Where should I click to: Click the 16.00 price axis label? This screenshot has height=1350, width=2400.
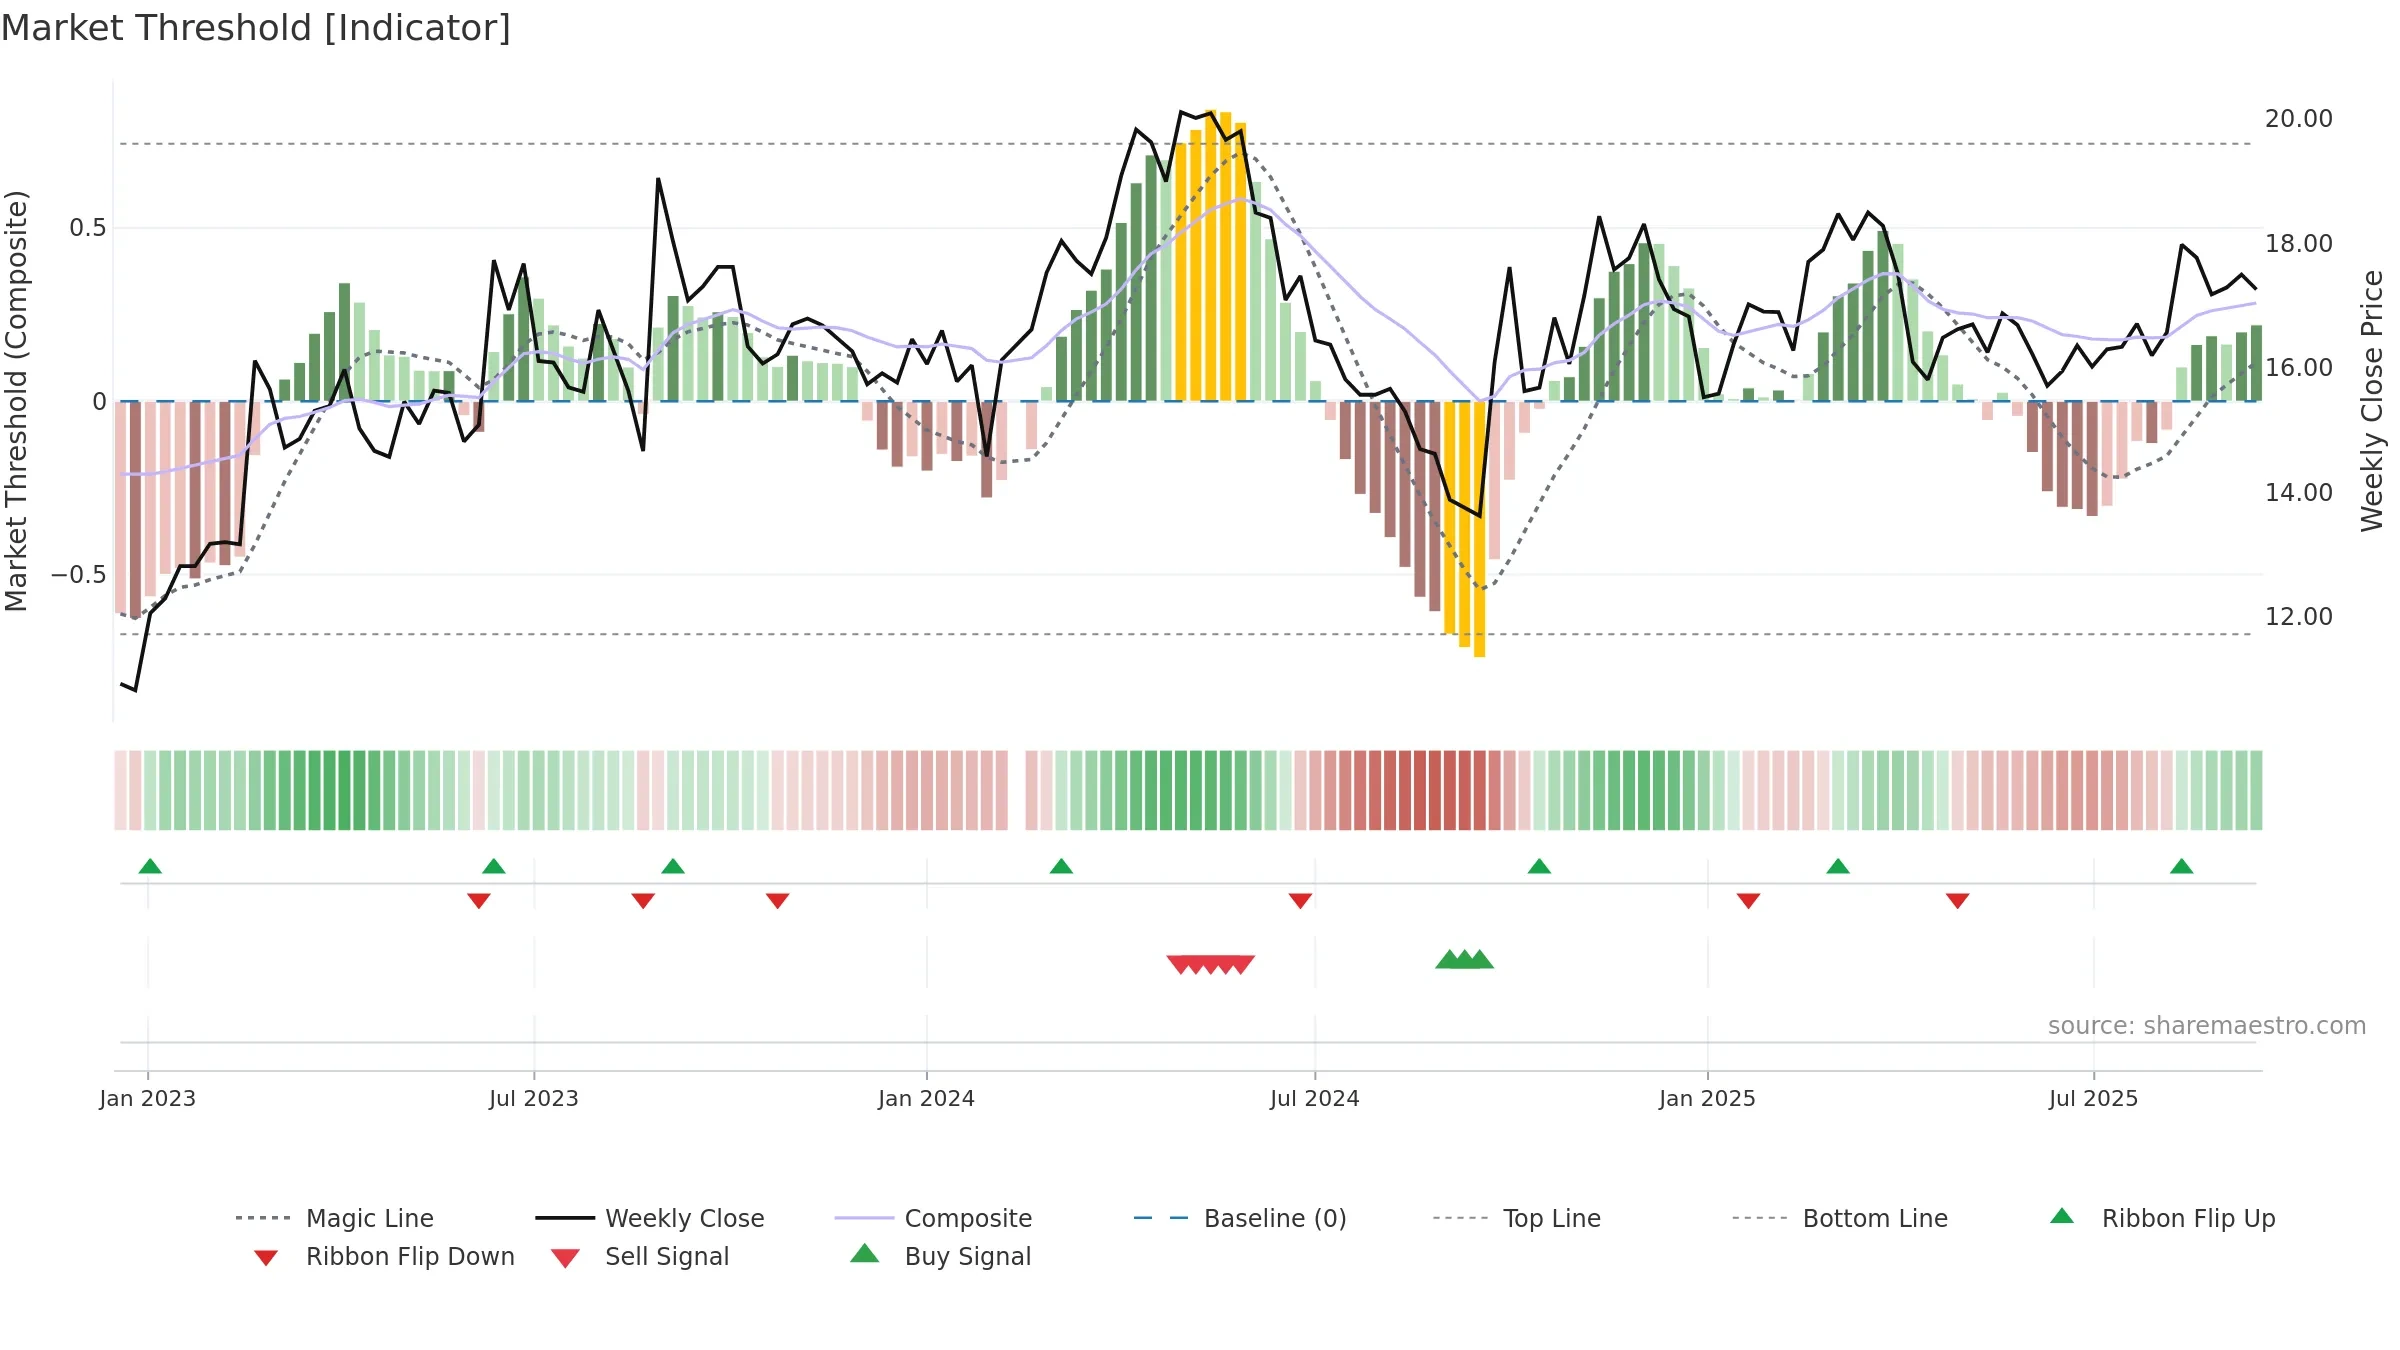click(x=2299, y=367)
